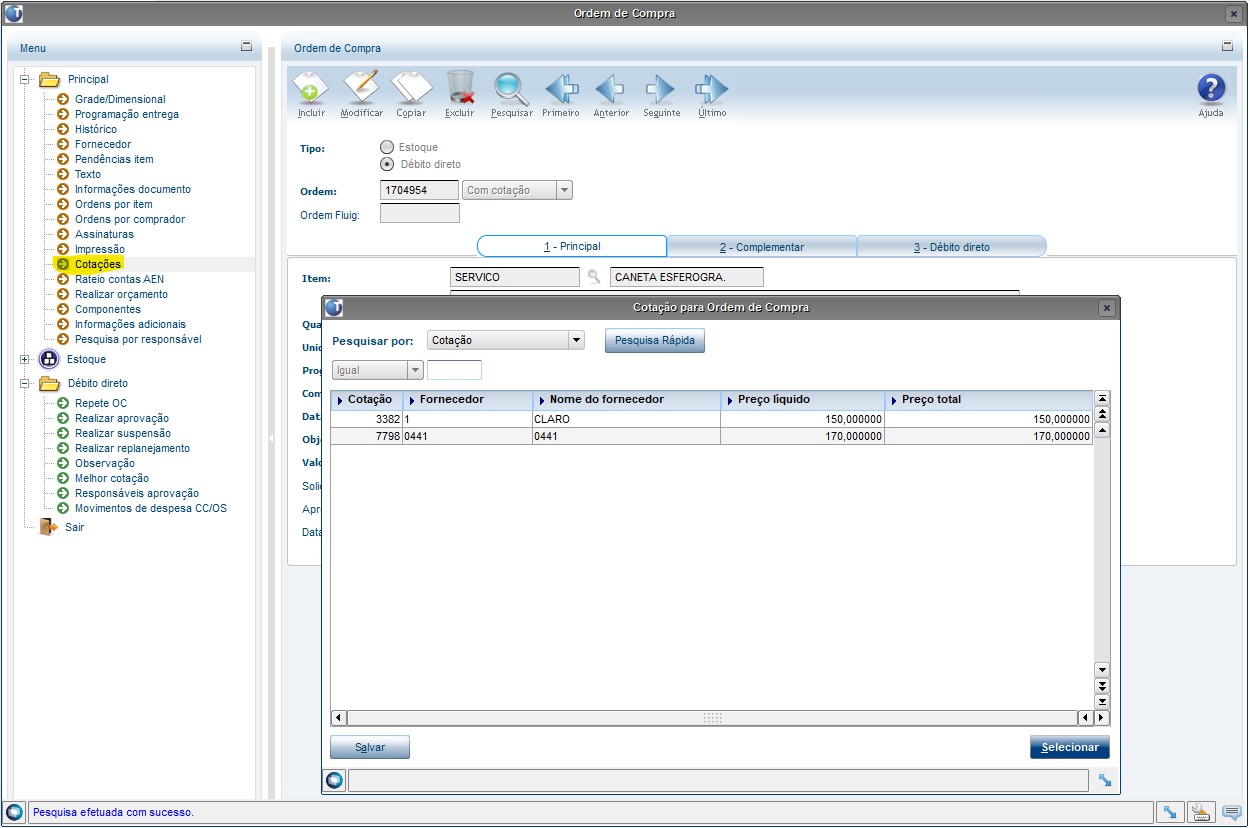This screenshot has height=828, width=1250.
Task: Open the Pesquisar por Cotação dropdown
Action: tap(575, 340)
